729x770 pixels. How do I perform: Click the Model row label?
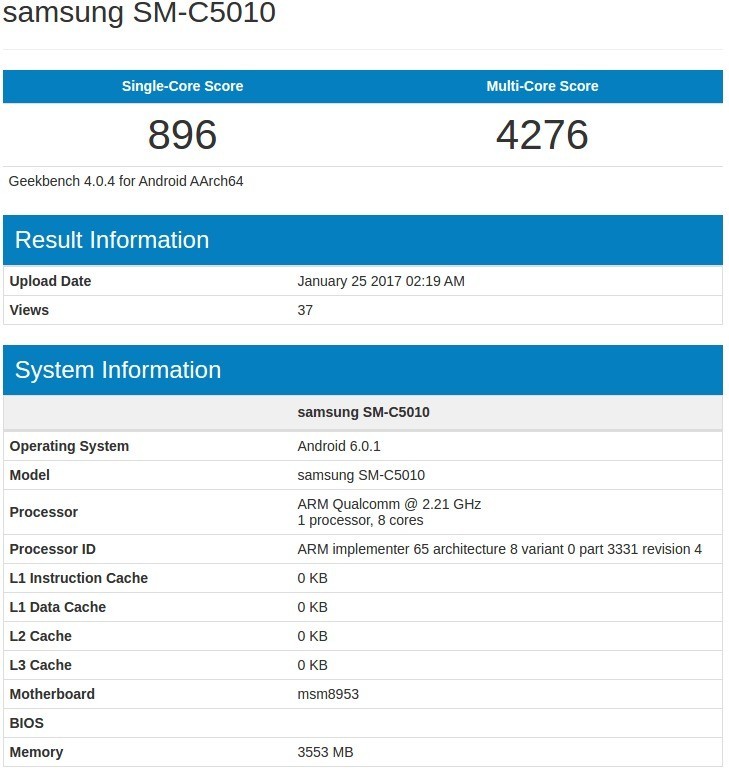coord(29,475)
